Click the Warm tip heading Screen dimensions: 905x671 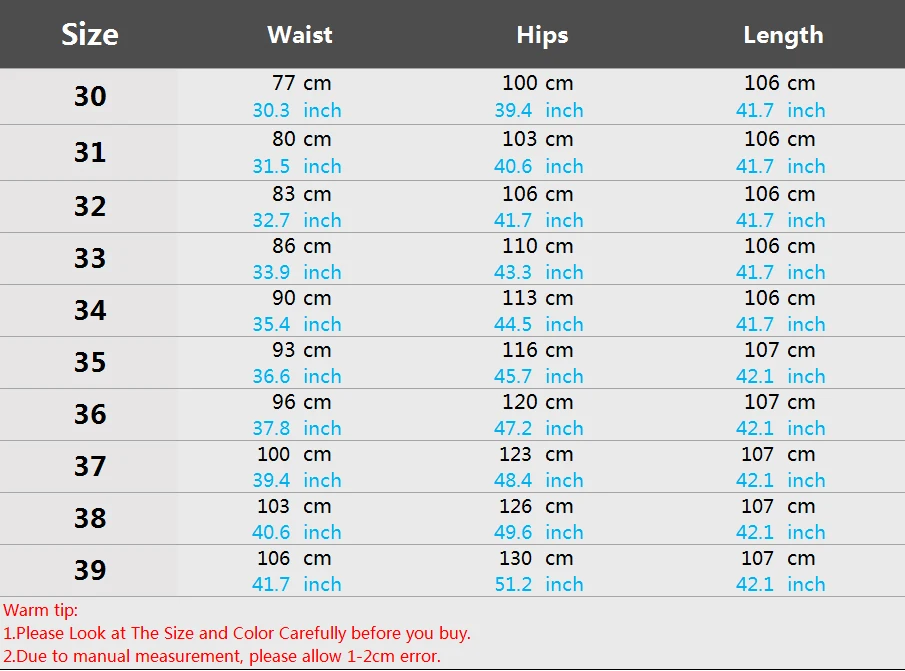point(40,610)
